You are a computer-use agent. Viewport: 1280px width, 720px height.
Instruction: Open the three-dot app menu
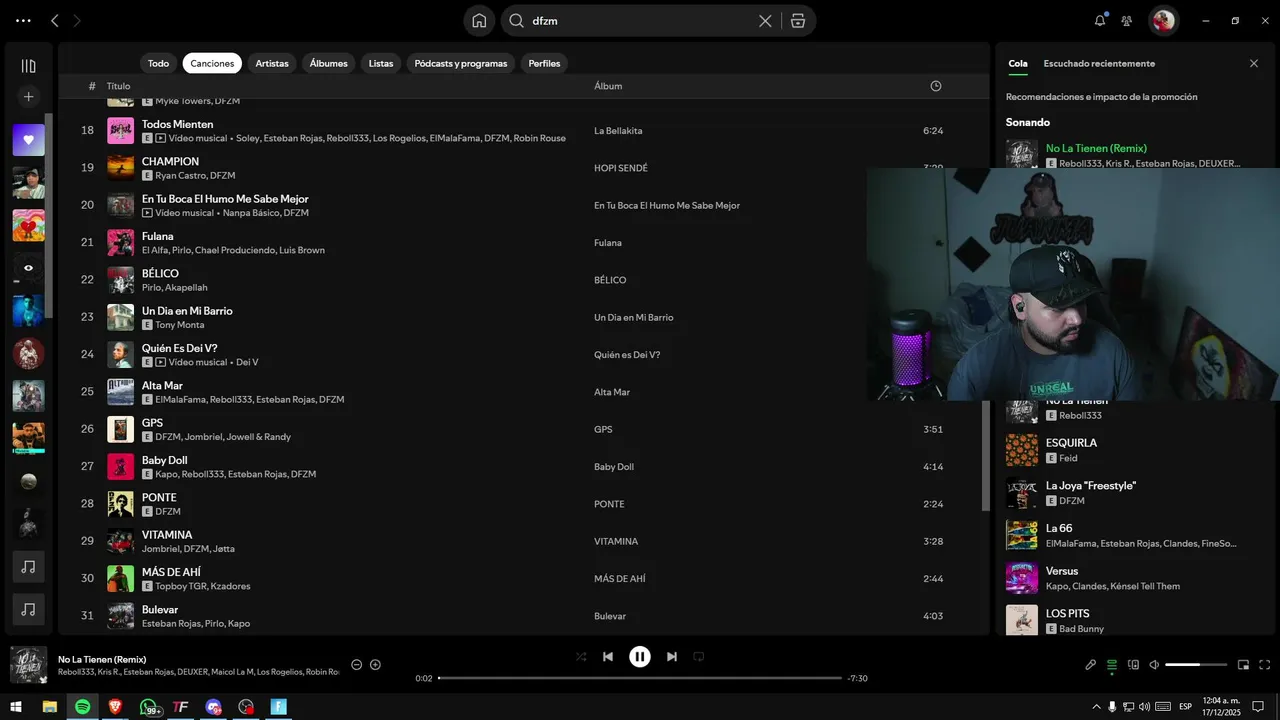pyautogui.click(x=23, y=20)
